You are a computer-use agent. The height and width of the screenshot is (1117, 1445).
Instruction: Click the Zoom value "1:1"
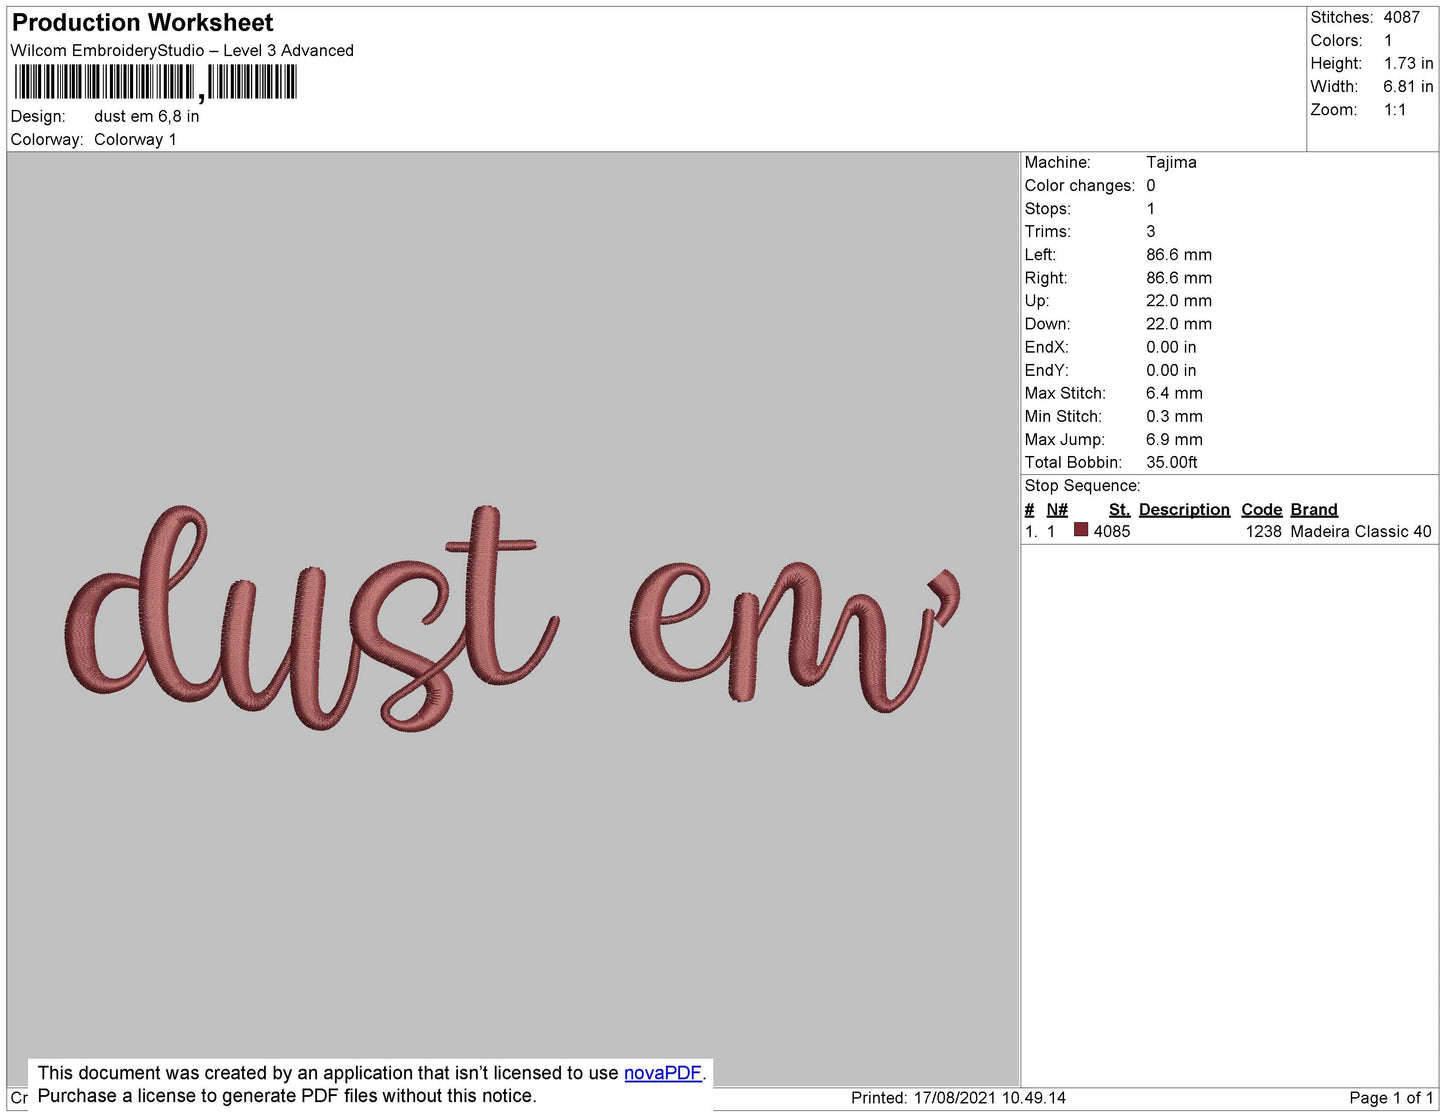click(1394, 110)
